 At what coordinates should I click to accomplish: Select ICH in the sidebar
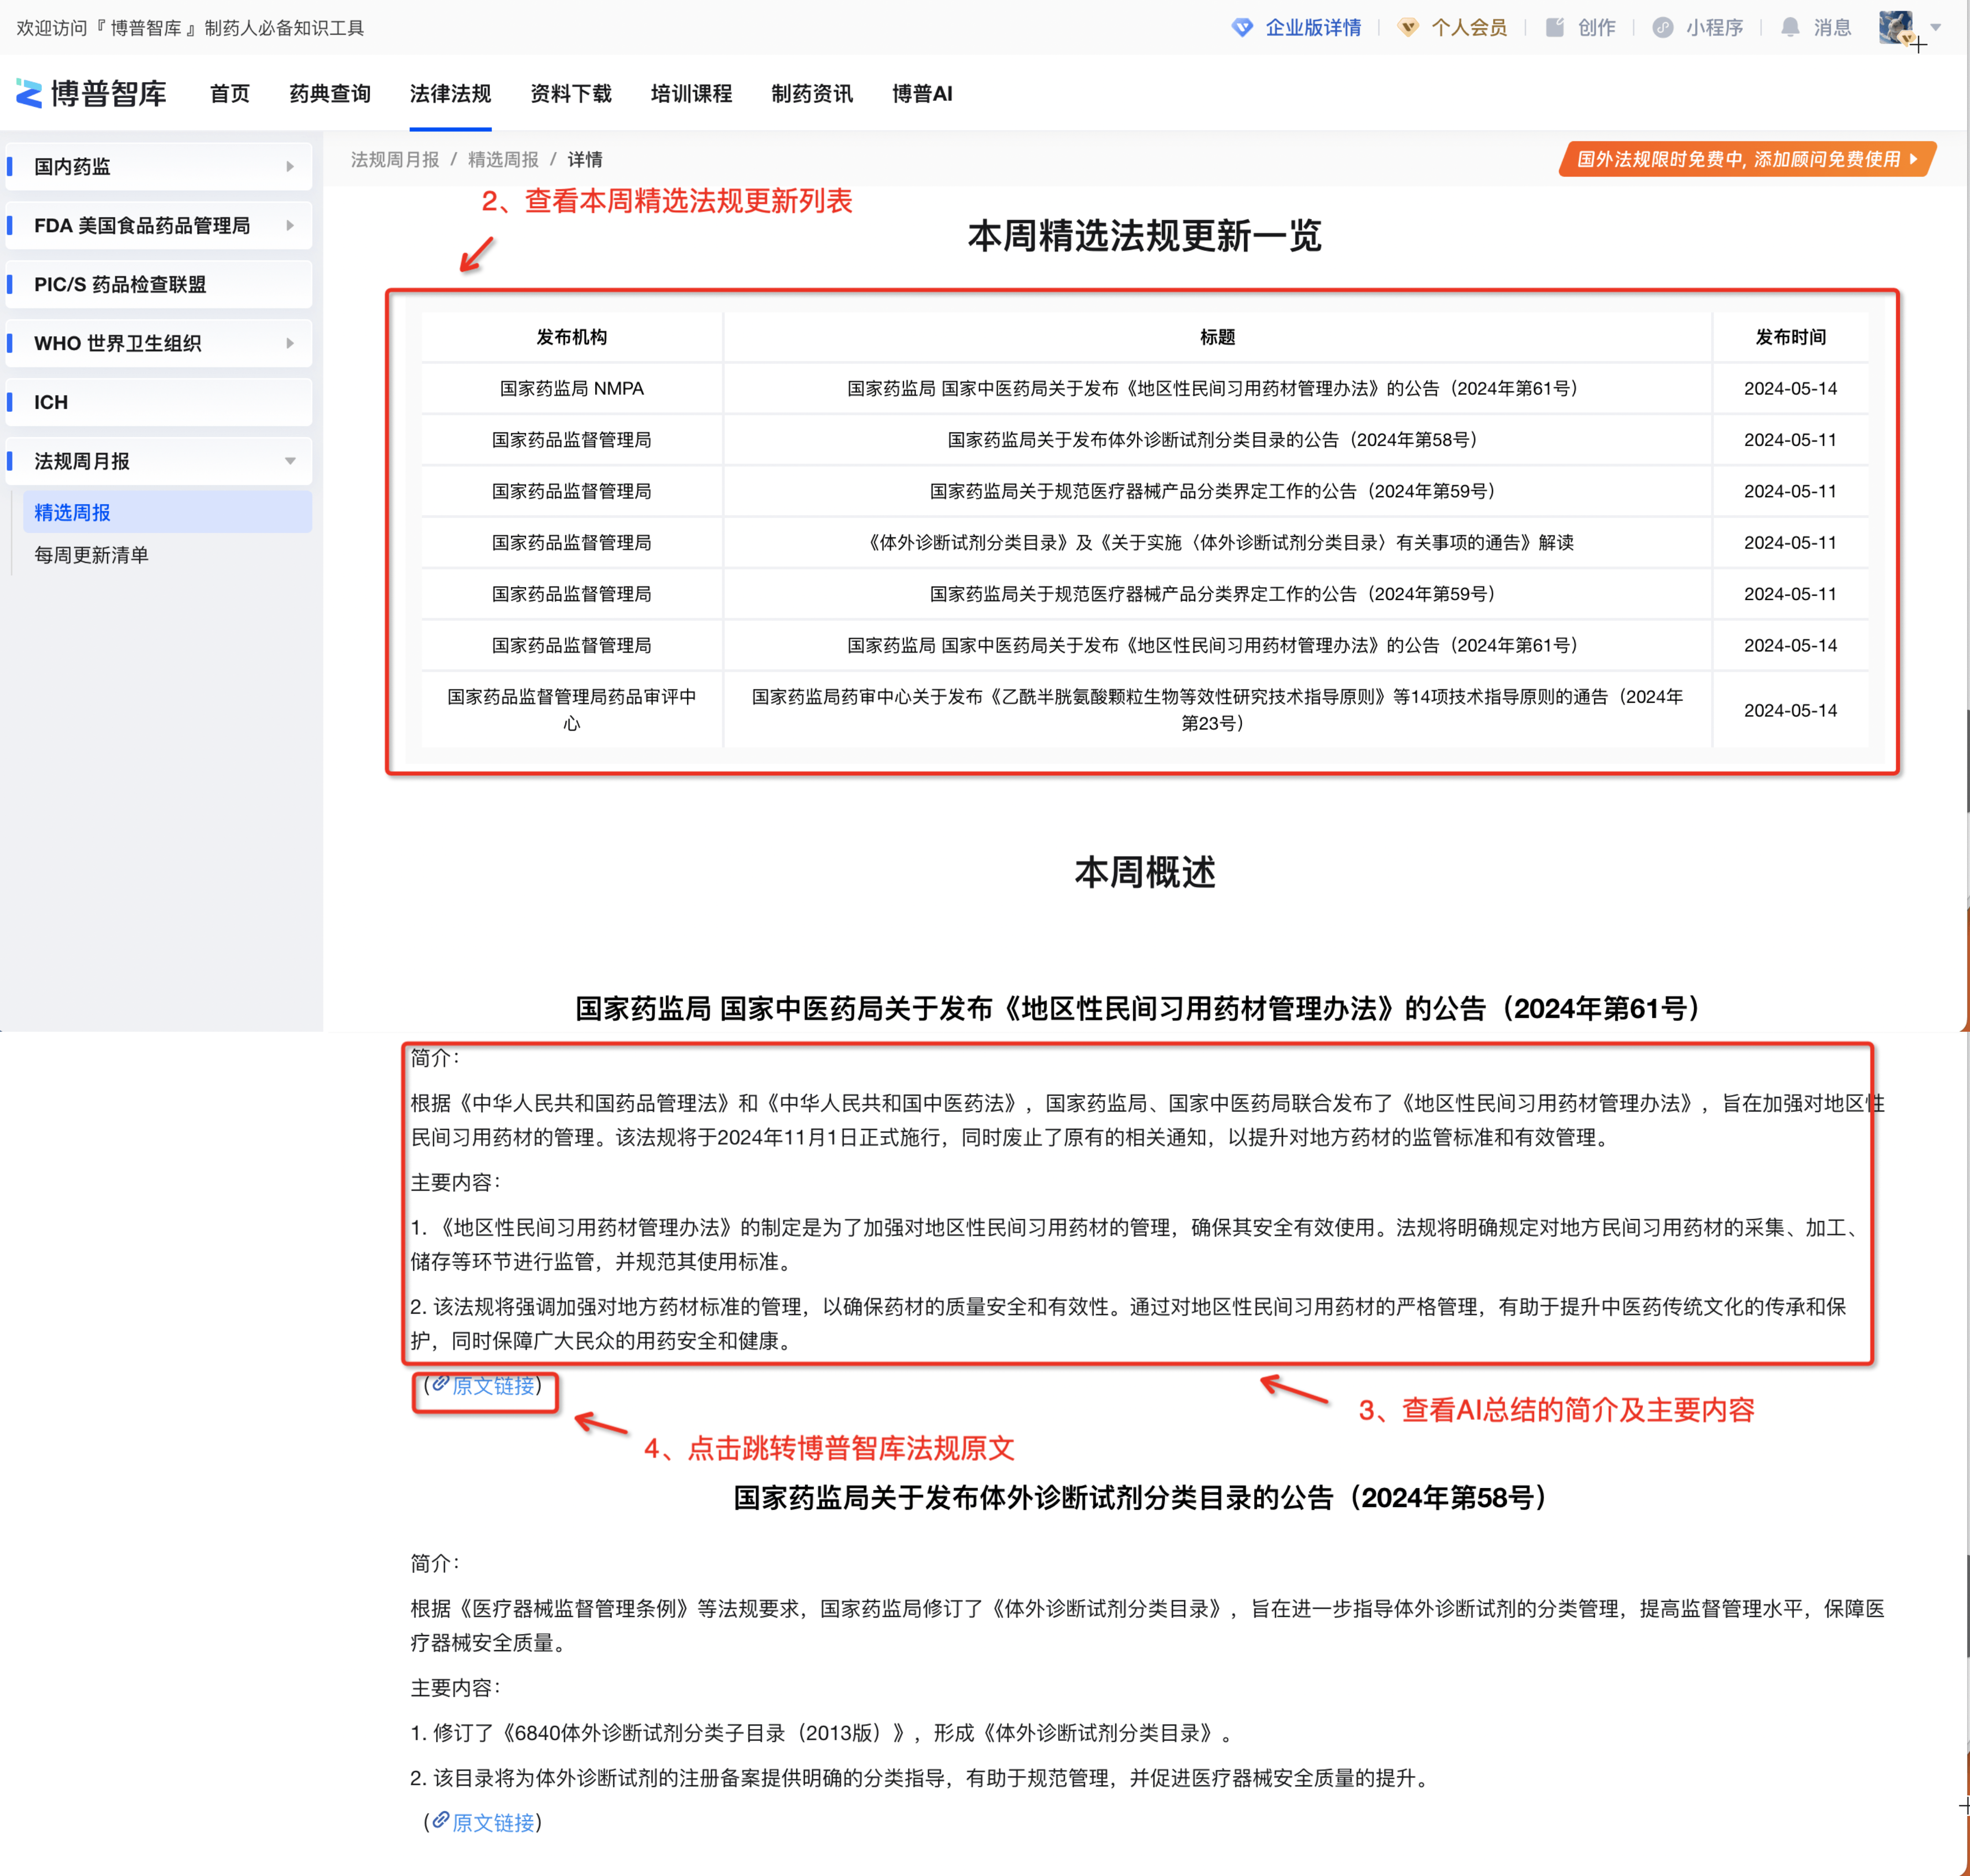159,402
